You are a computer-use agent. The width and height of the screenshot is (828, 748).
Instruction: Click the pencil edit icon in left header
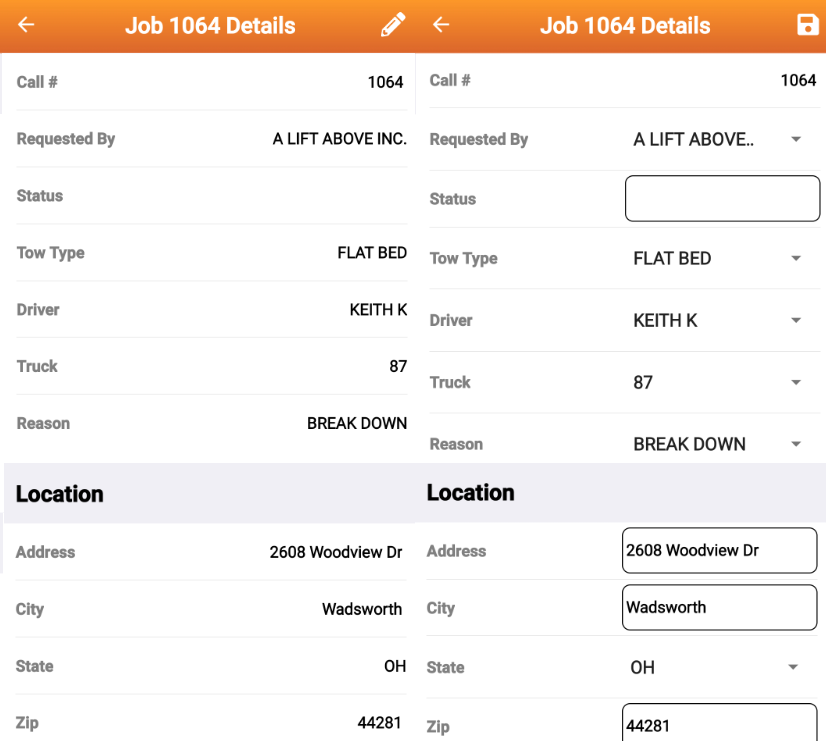coord(393,25)
